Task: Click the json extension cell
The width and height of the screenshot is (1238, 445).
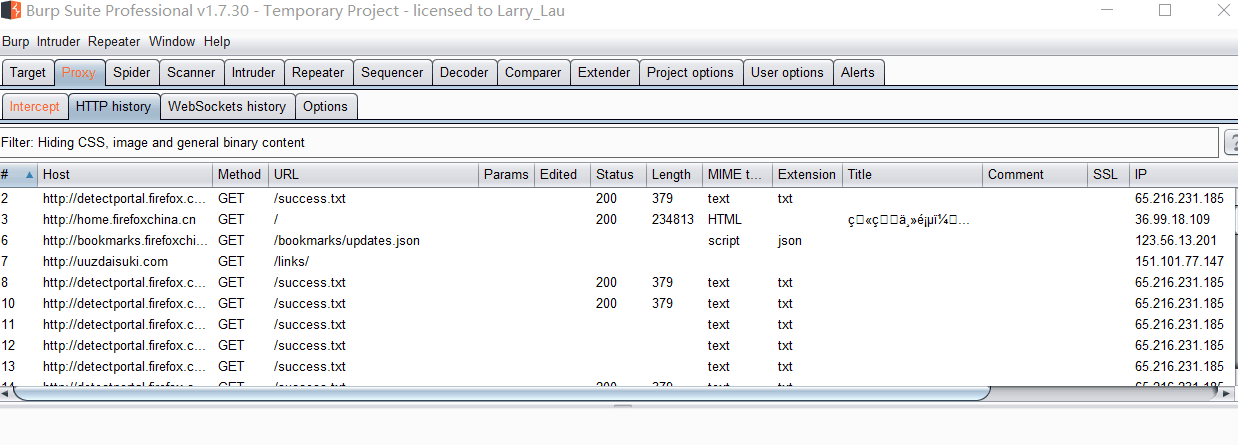Action: [x=790, y=240]
